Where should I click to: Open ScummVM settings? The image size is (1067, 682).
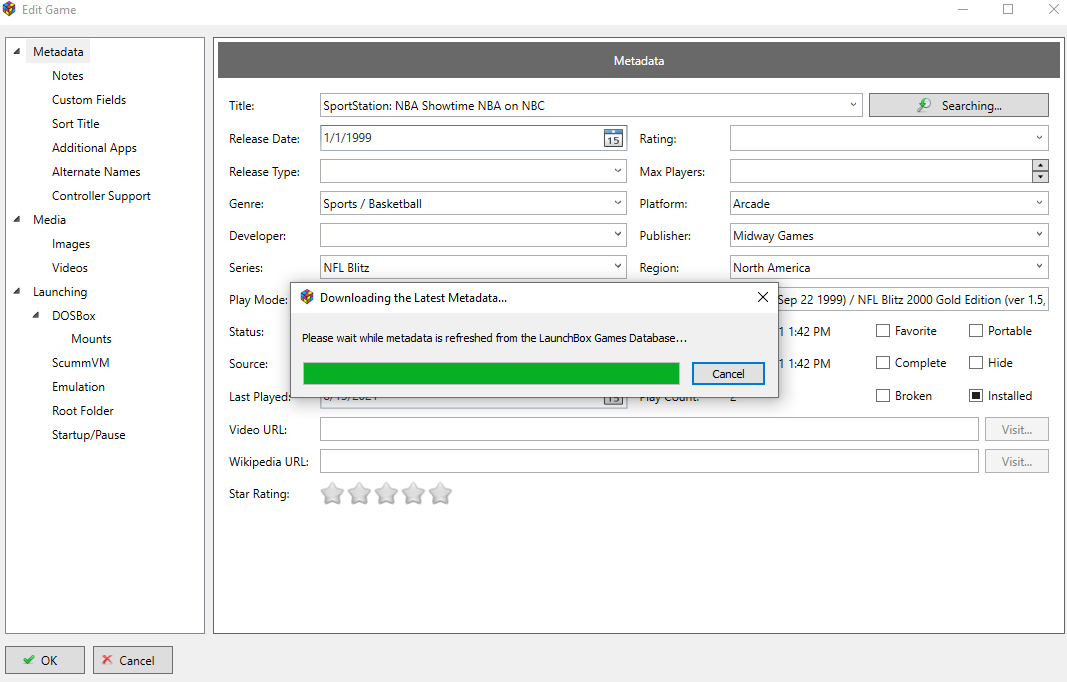coord(80,363)
